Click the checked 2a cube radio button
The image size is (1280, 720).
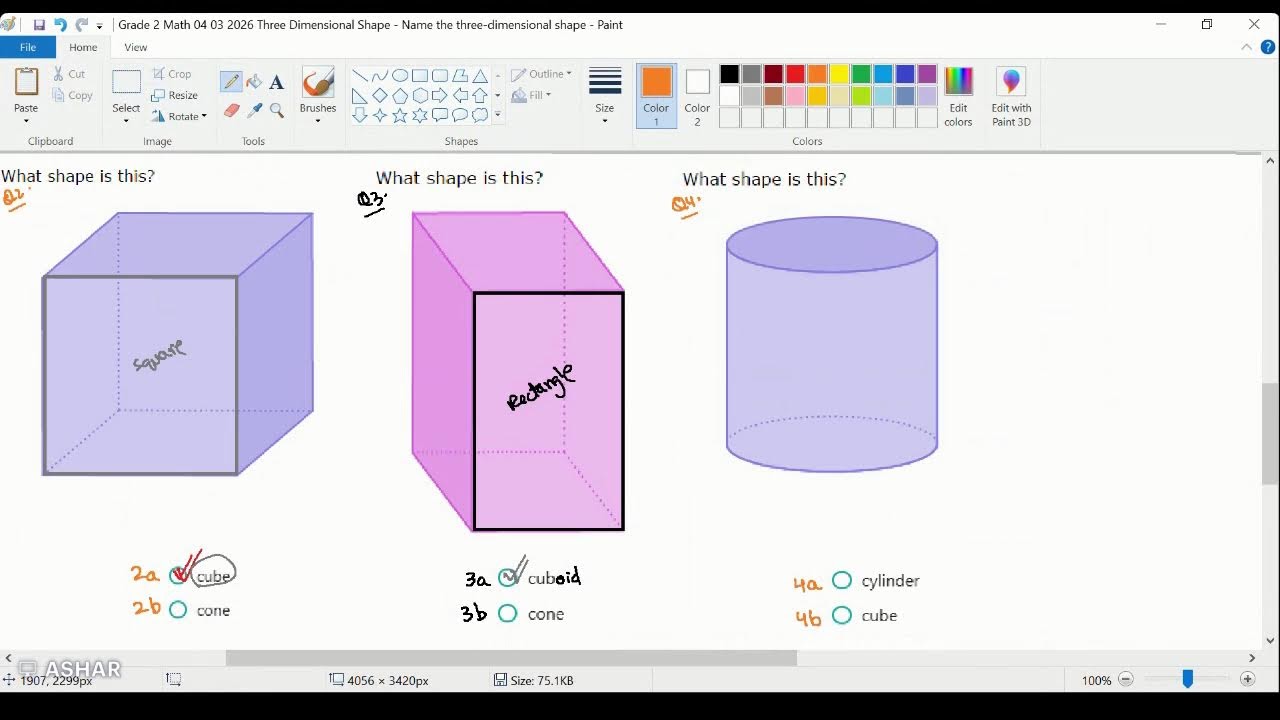179,574
